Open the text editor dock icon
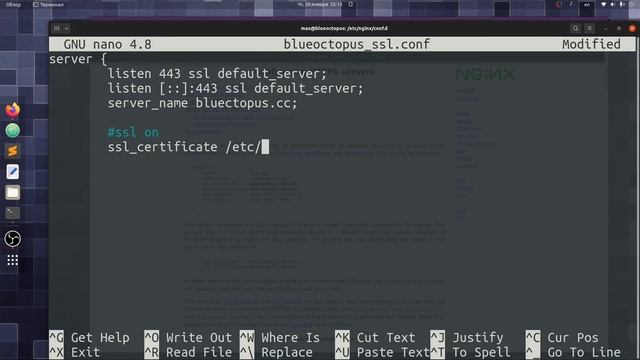The height and width of the screenshot is (360, 640). pyautogui.click(x=13, y=172)
